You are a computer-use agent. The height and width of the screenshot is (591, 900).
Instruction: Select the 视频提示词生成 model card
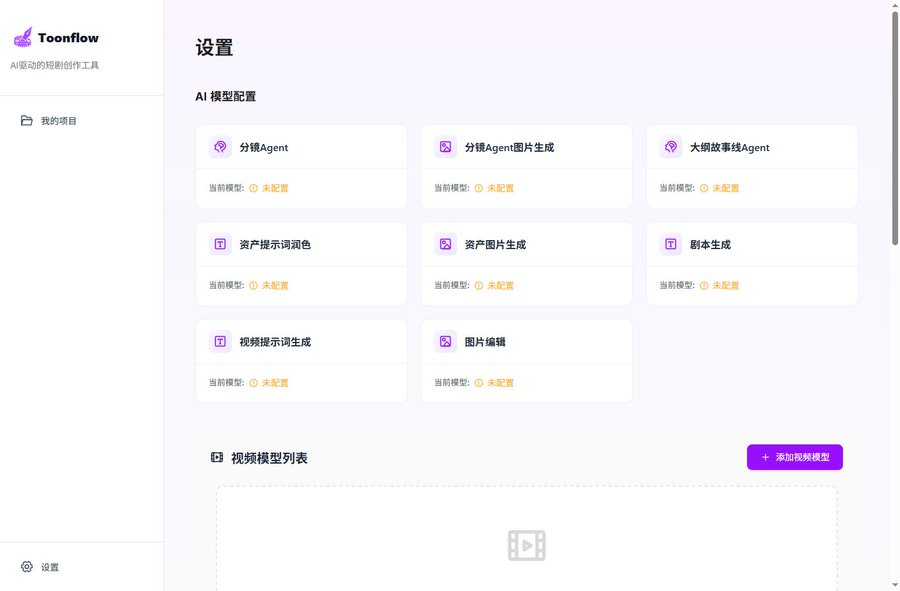tap(301, 361)
